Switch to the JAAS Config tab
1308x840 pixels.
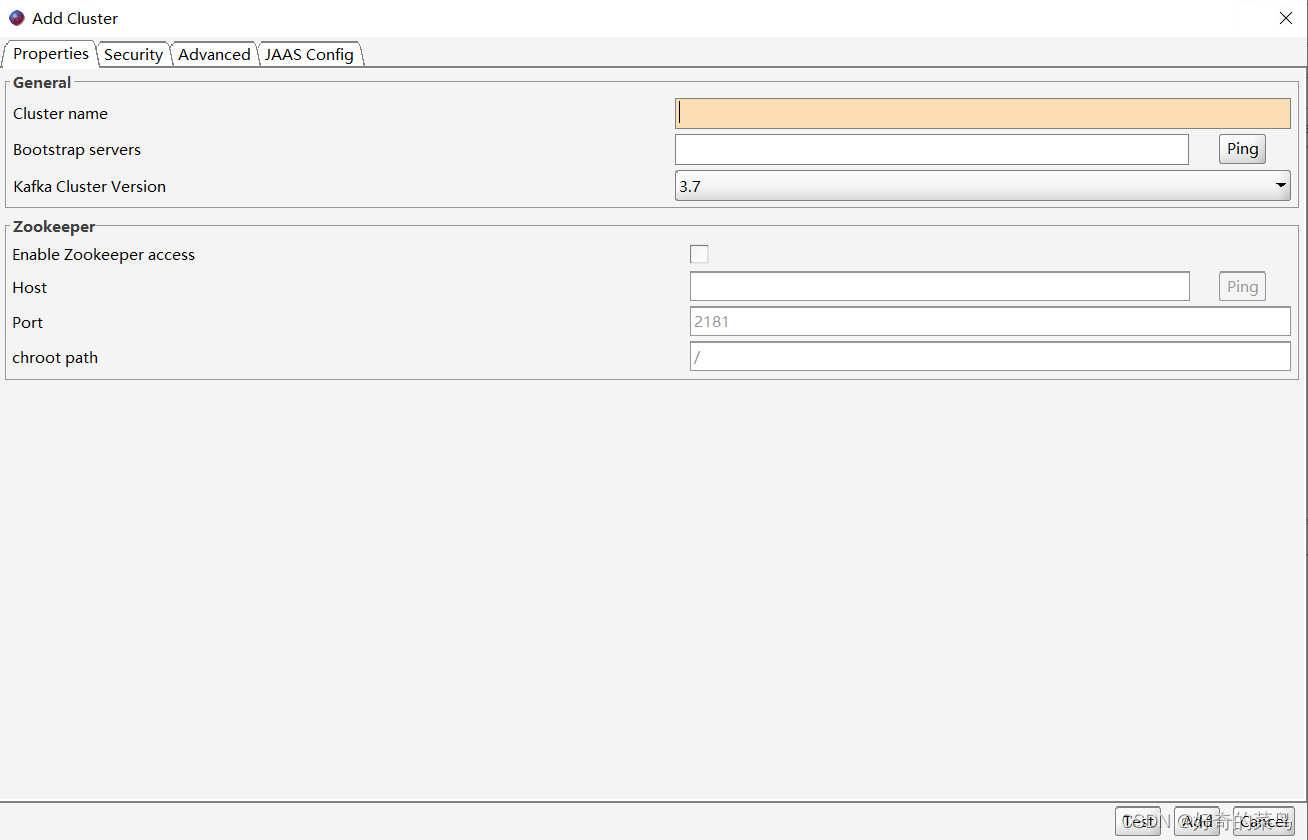309,55
